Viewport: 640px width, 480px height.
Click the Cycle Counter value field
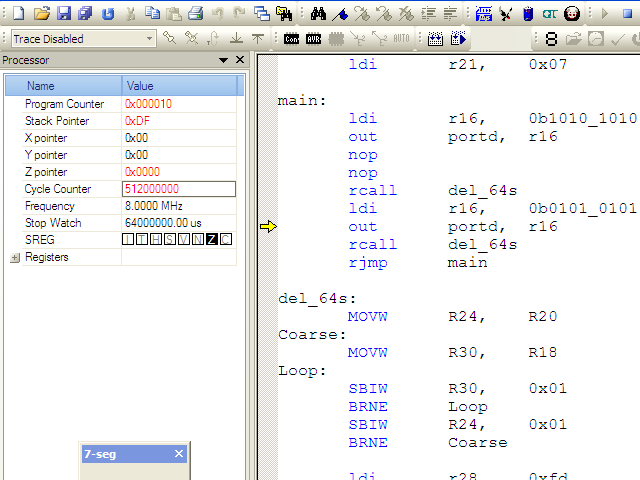pos(178,189)
